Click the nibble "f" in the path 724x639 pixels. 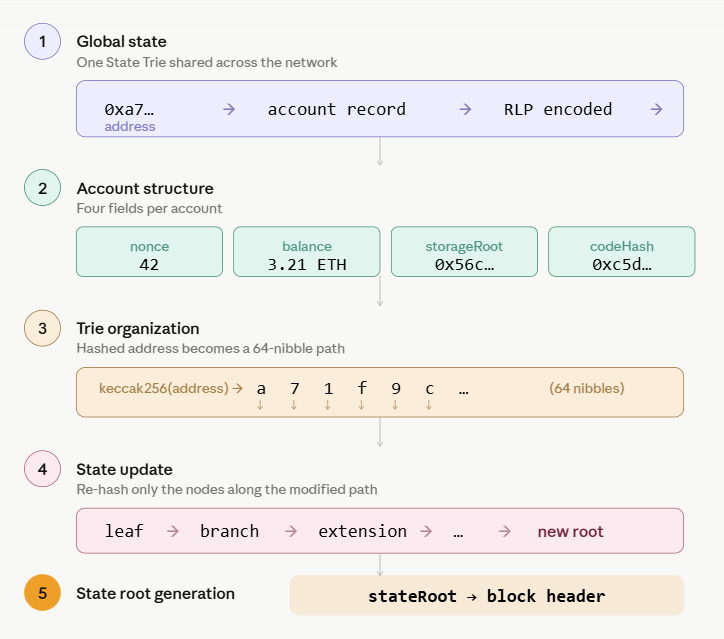362,388
